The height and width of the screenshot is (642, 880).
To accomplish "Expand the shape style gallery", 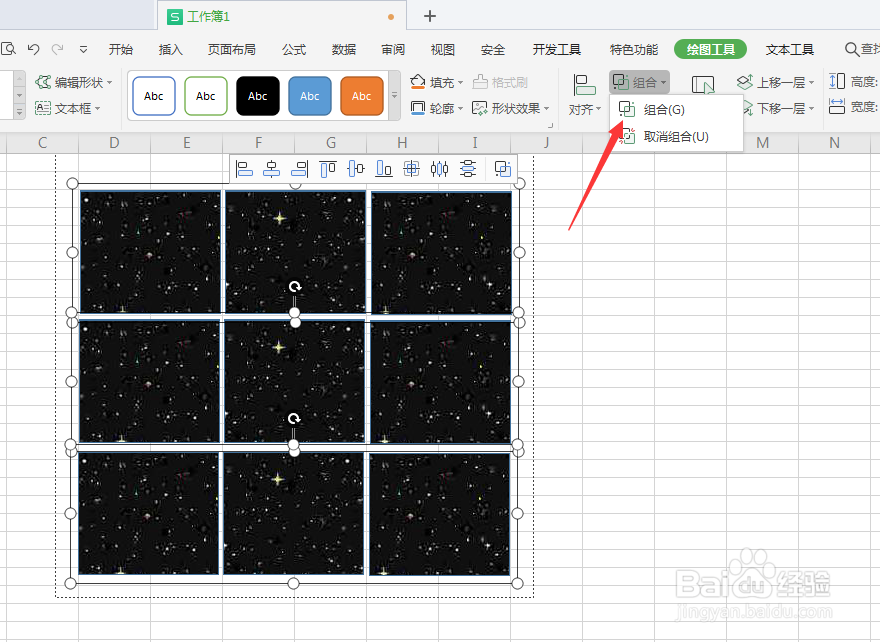I will pyautogui.click(x=395, y=95).
